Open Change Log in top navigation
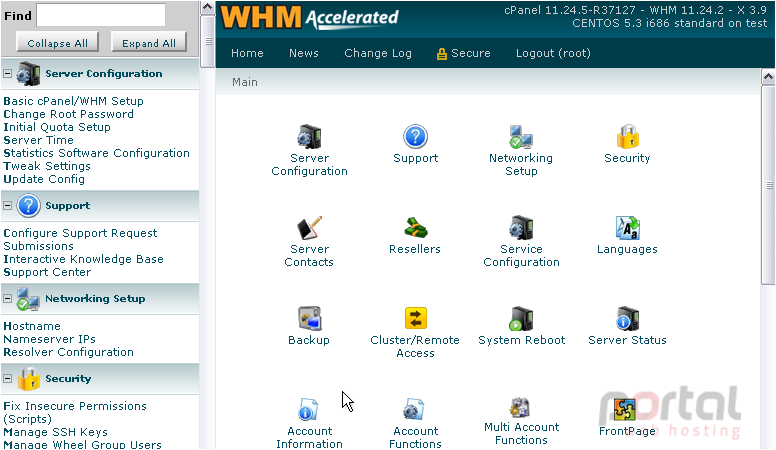 pyautogui.click(x=378, y=53)
